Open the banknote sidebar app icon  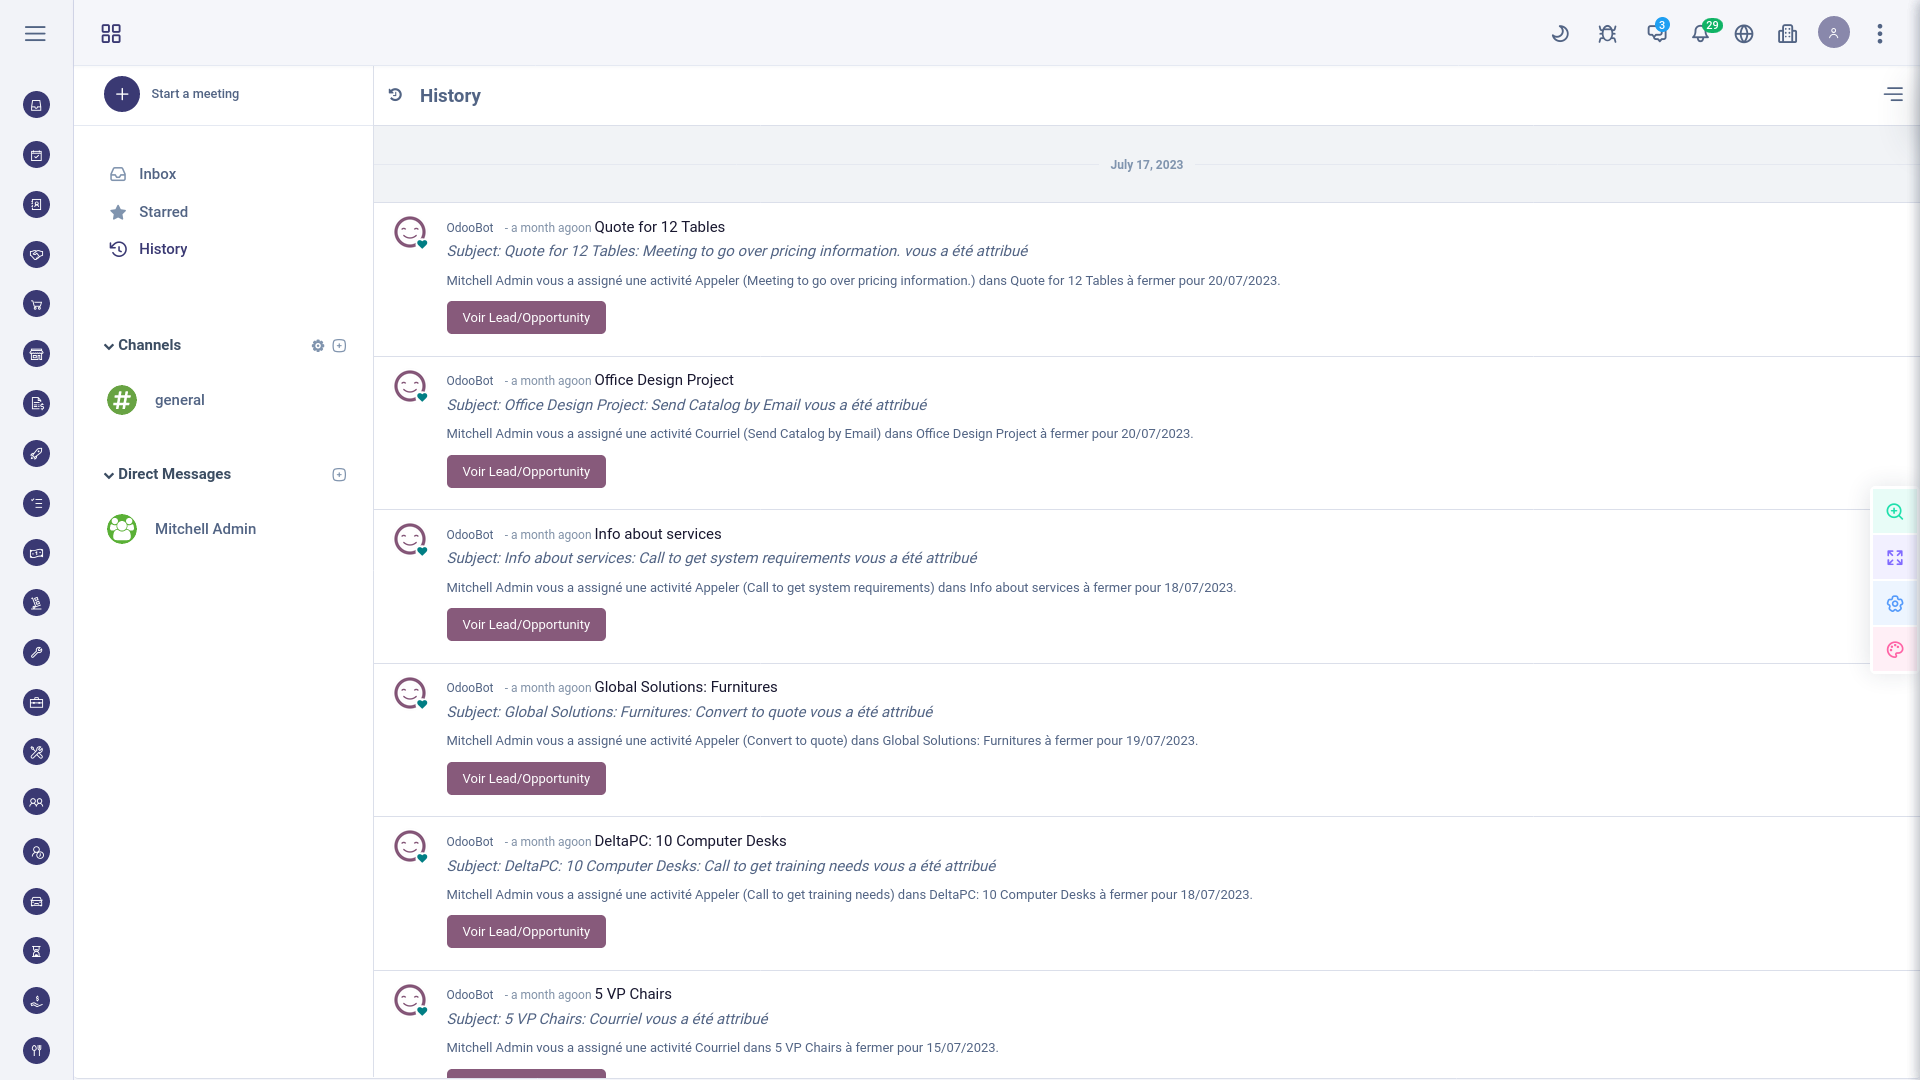[x=36, y=553]
